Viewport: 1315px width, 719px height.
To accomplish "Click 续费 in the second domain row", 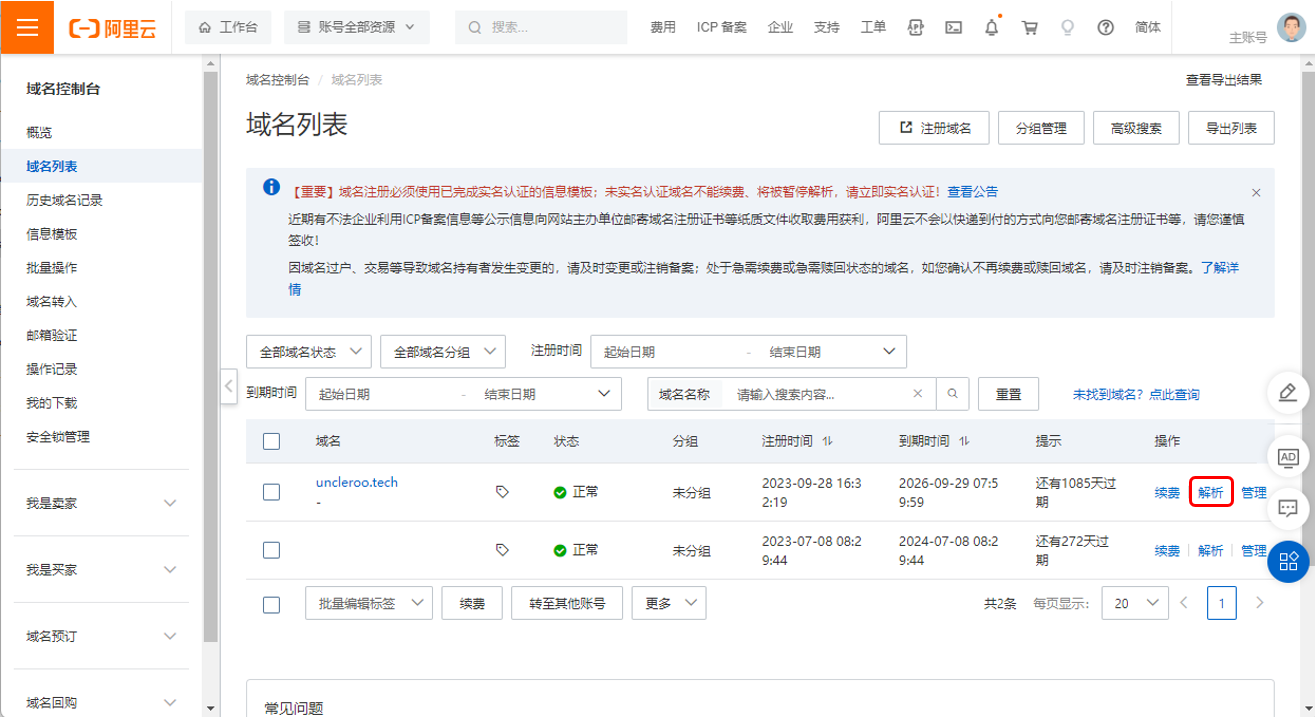I will [x=1167, y=551].
